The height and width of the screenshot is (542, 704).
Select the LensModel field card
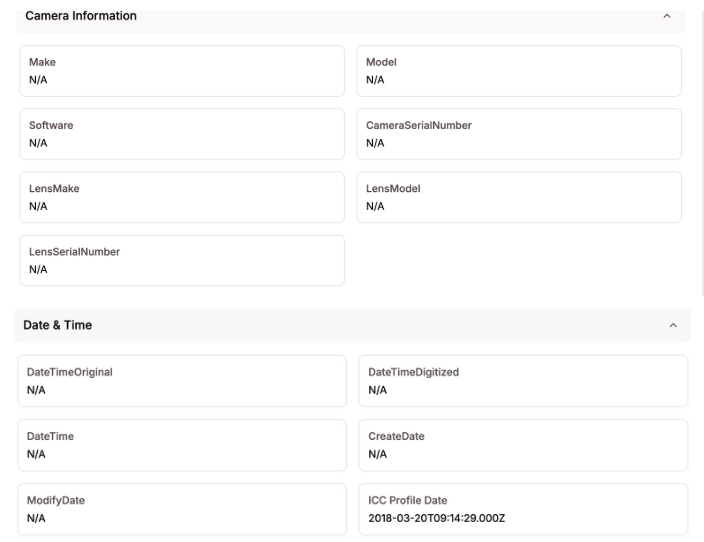519,197
